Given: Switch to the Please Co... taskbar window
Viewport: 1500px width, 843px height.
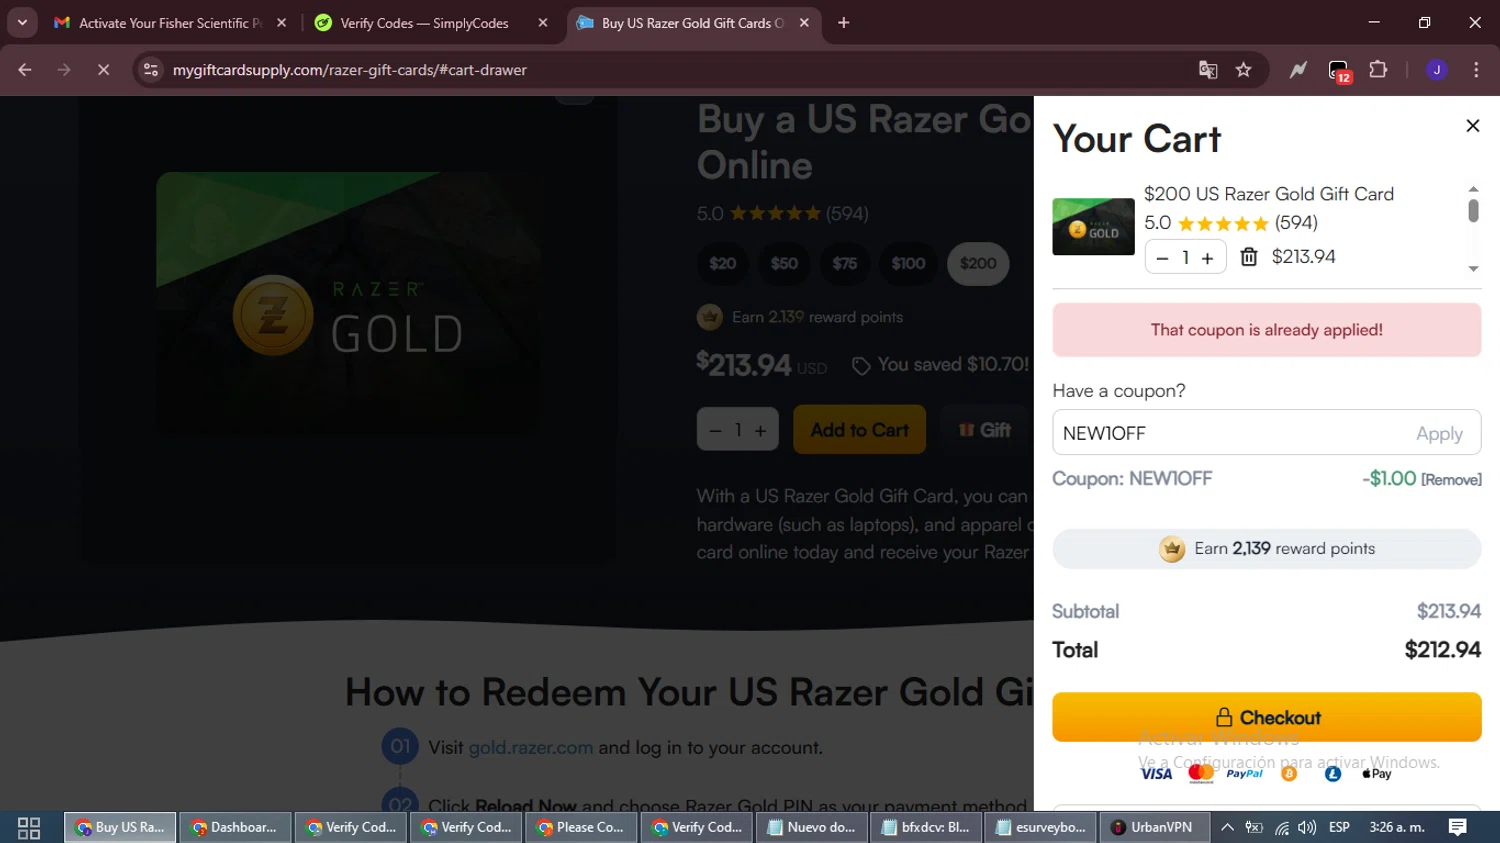Looking at the screenshot, I should point(582,828).
